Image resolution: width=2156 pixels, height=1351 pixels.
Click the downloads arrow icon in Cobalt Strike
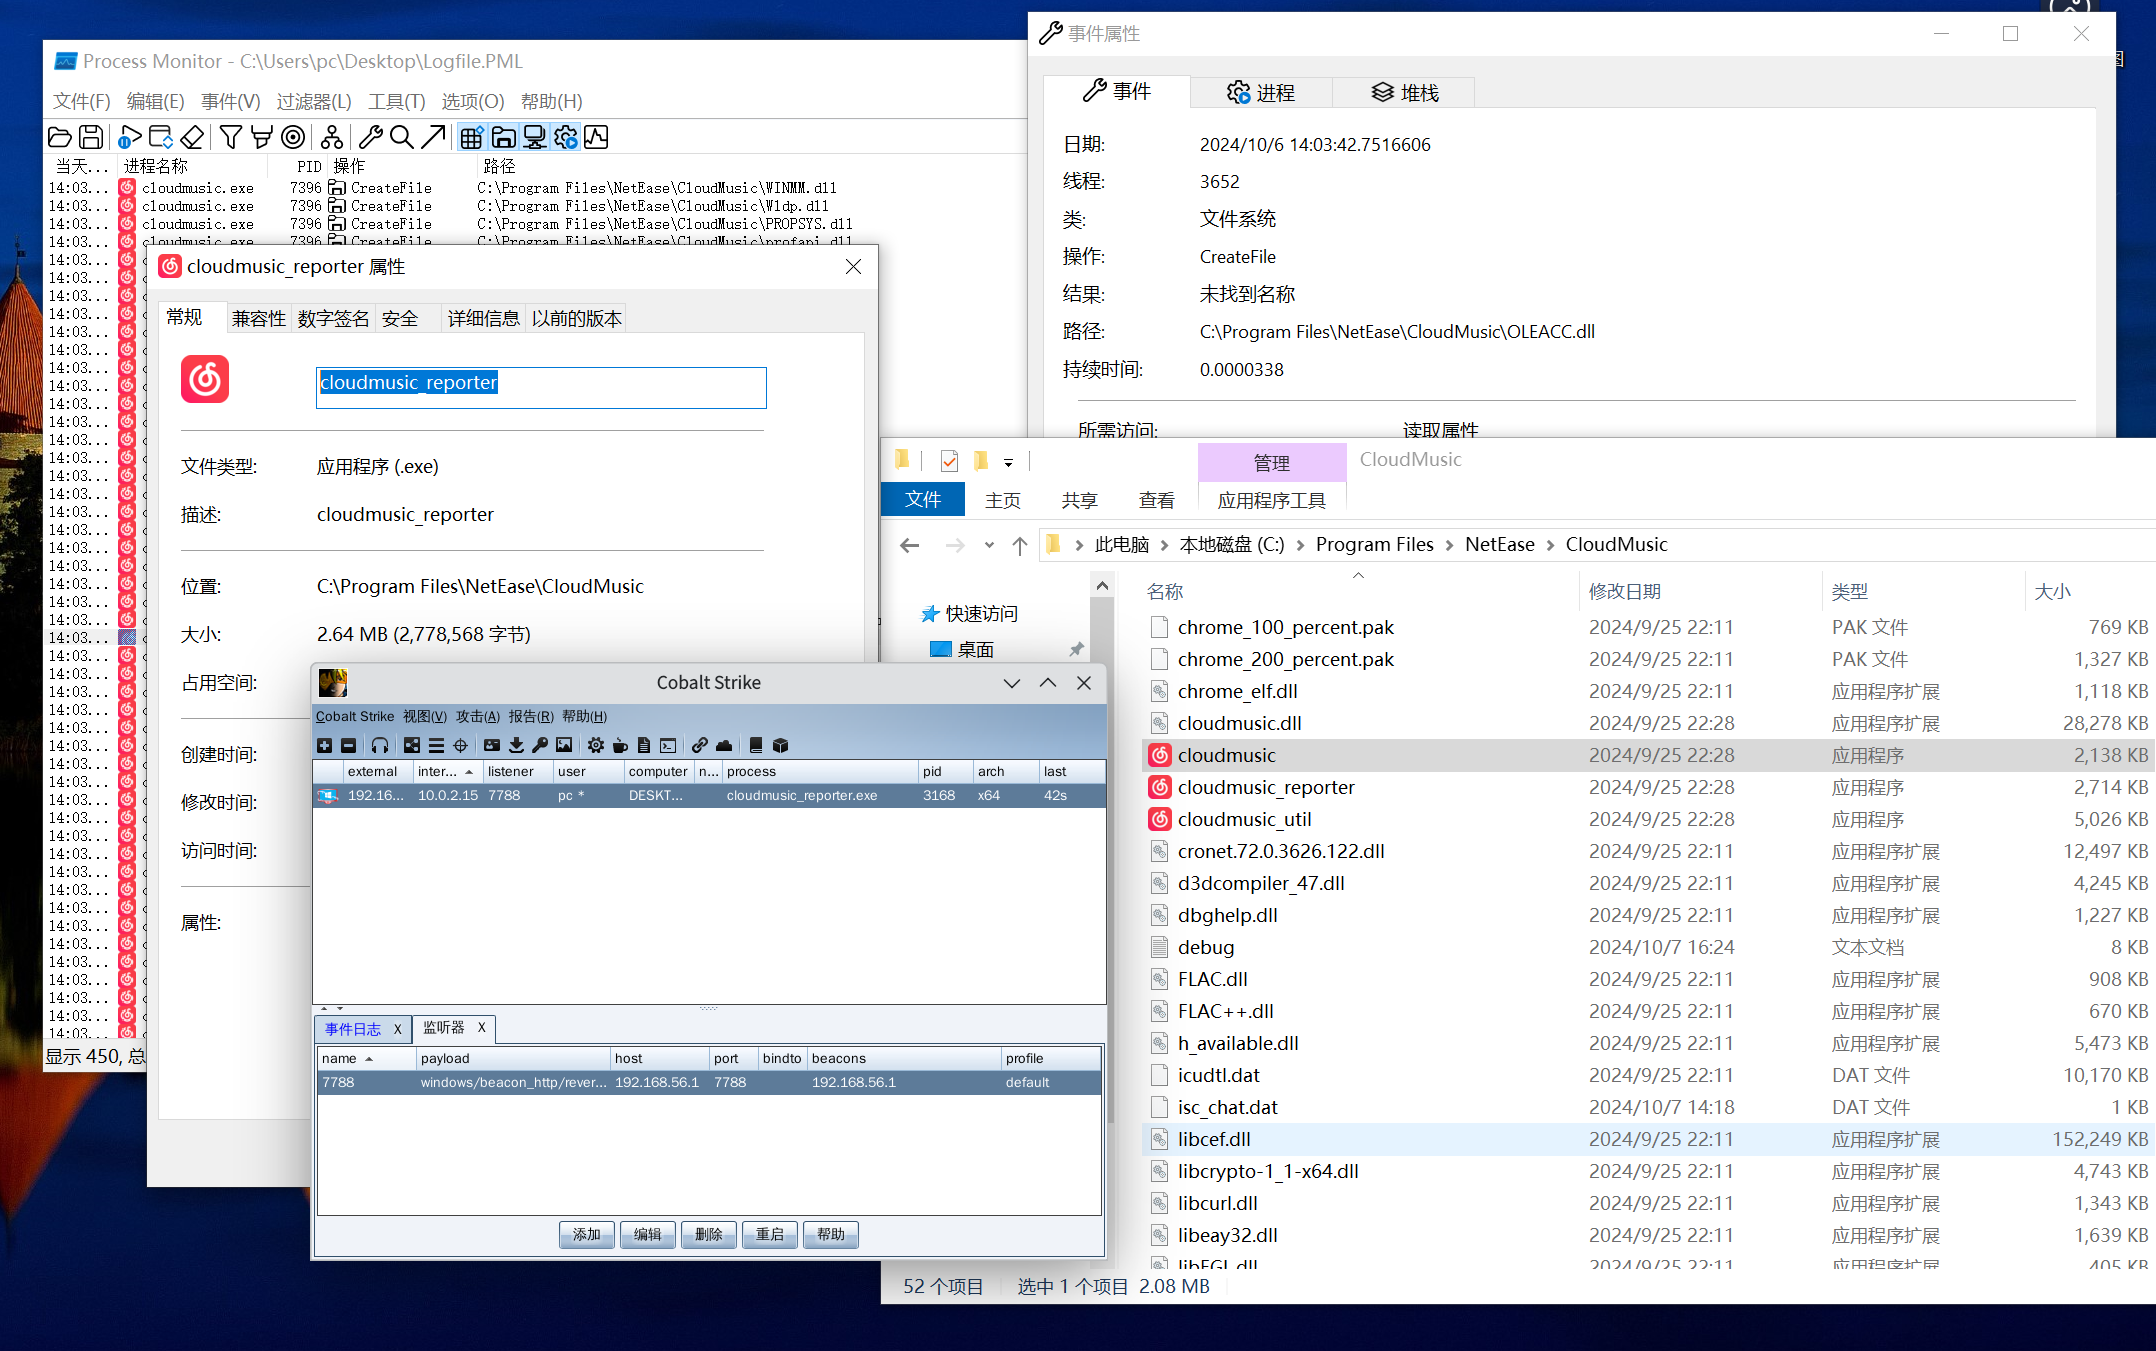(516, 745)
